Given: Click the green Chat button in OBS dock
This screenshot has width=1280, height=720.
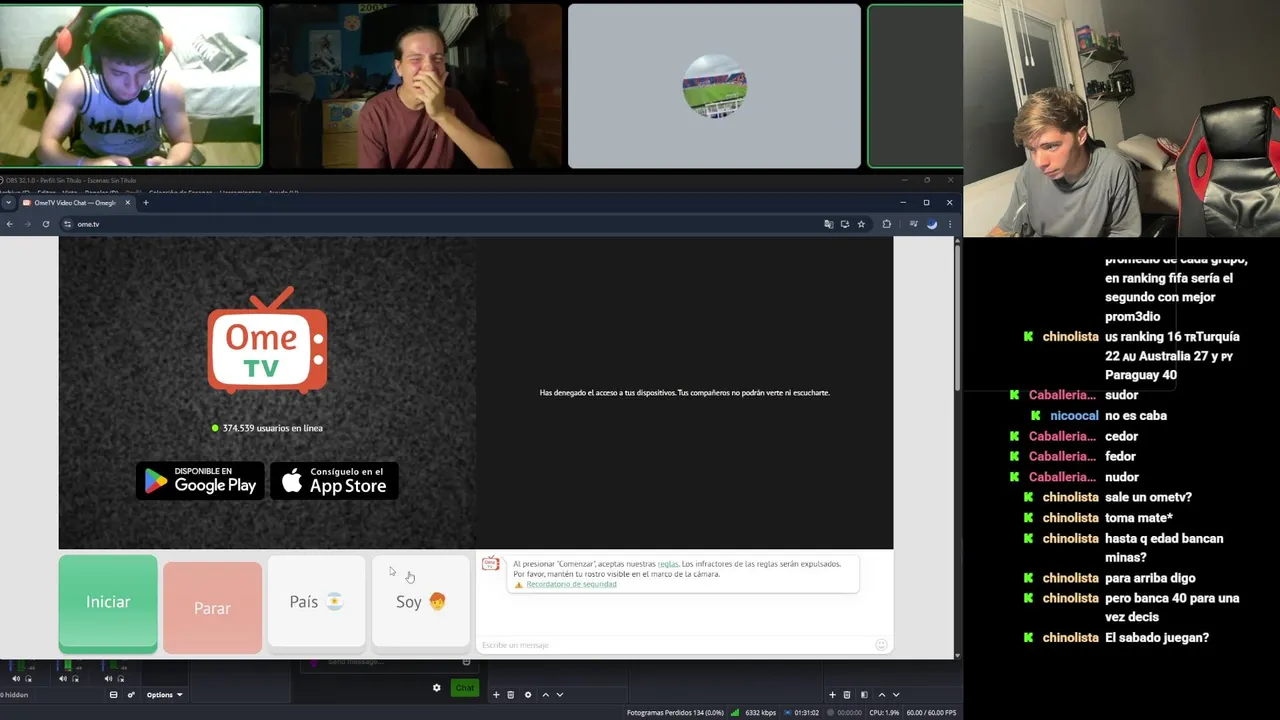Looking at the screenshot, I should click(x=465, y=688).
